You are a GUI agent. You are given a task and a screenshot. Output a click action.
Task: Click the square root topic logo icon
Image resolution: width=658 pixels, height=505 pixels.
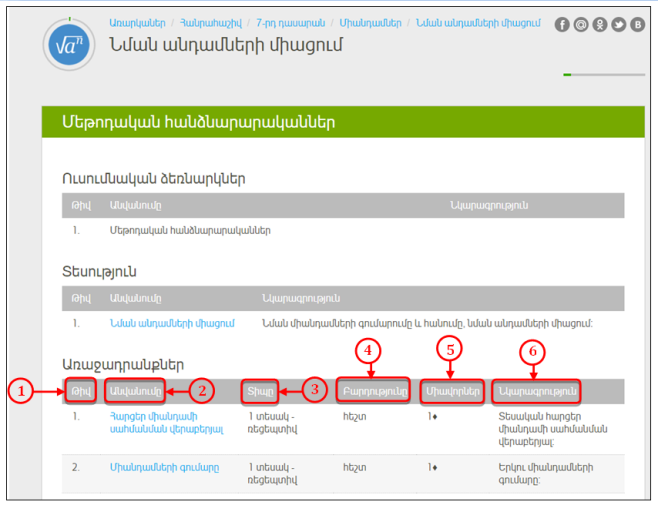pyautogui.click(x=69, y=44)
